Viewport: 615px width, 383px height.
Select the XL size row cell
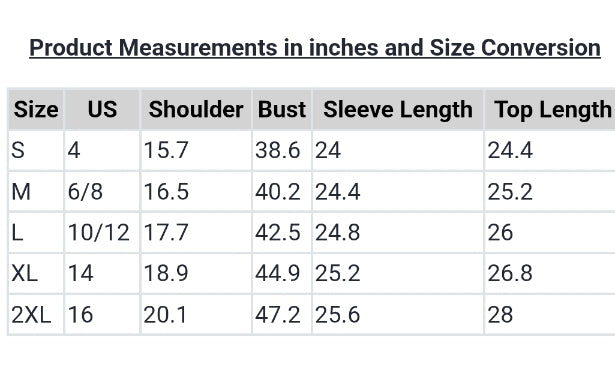tap(36, 274)
